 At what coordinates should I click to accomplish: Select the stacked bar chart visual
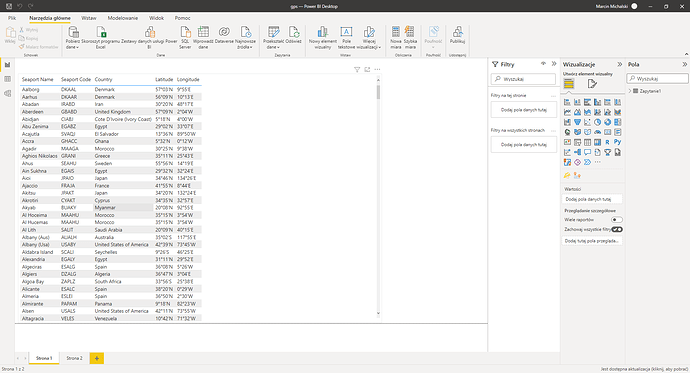point(567,102)
